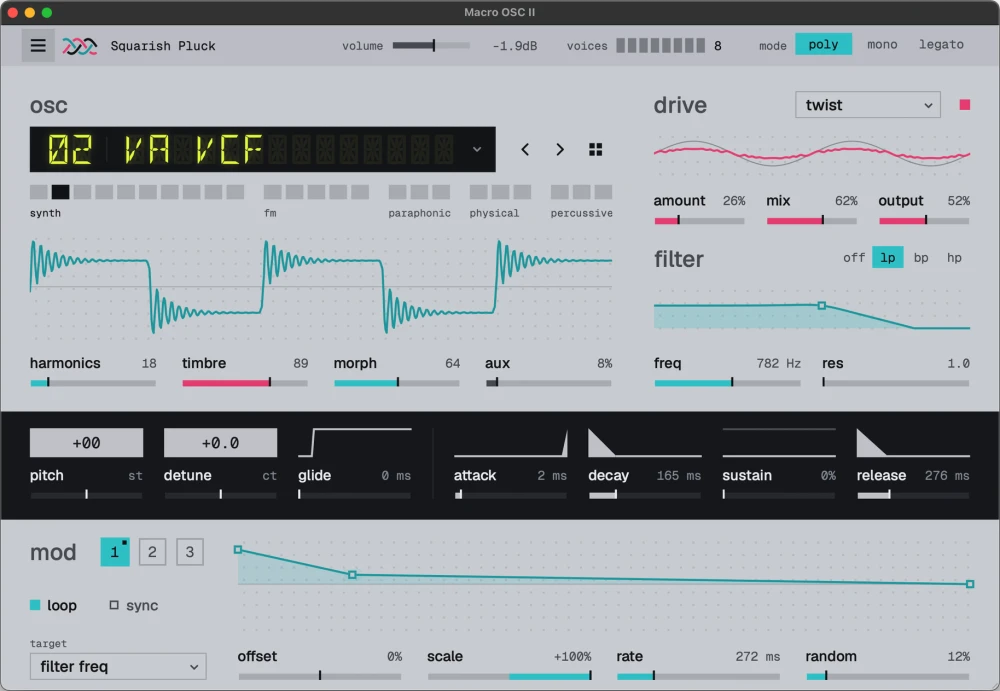
Task: Select the filter cutoff node handle
Action: point(821,306)
